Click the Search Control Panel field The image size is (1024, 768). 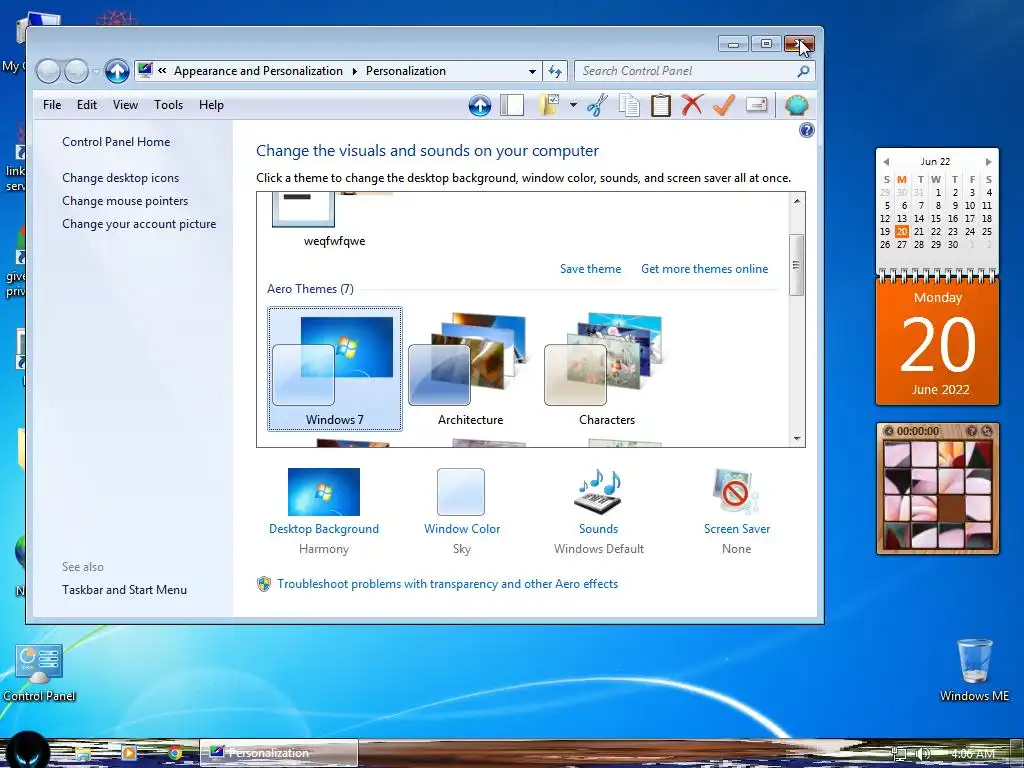click(695, 71)
